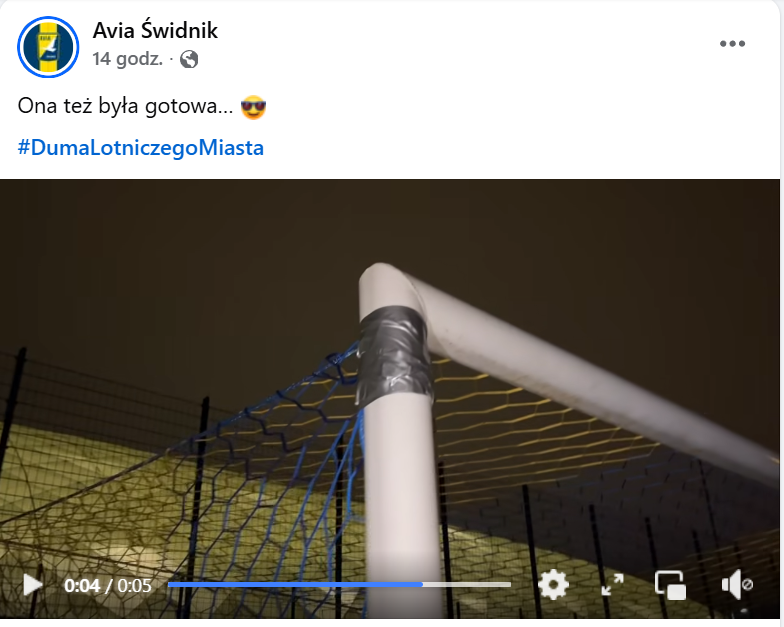The image size is (784, 627).
Task: Click the 14 godz. post timestamp
Action: [x=128, y=60]
